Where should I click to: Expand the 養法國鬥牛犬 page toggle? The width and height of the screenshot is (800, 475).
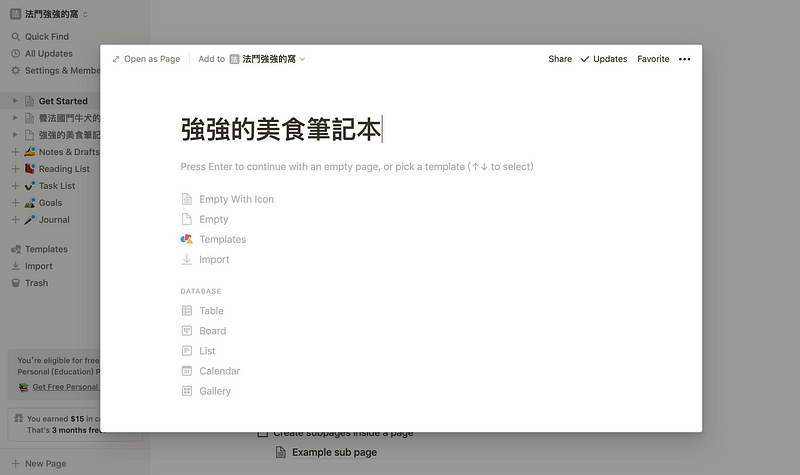(x=15, y=118)
